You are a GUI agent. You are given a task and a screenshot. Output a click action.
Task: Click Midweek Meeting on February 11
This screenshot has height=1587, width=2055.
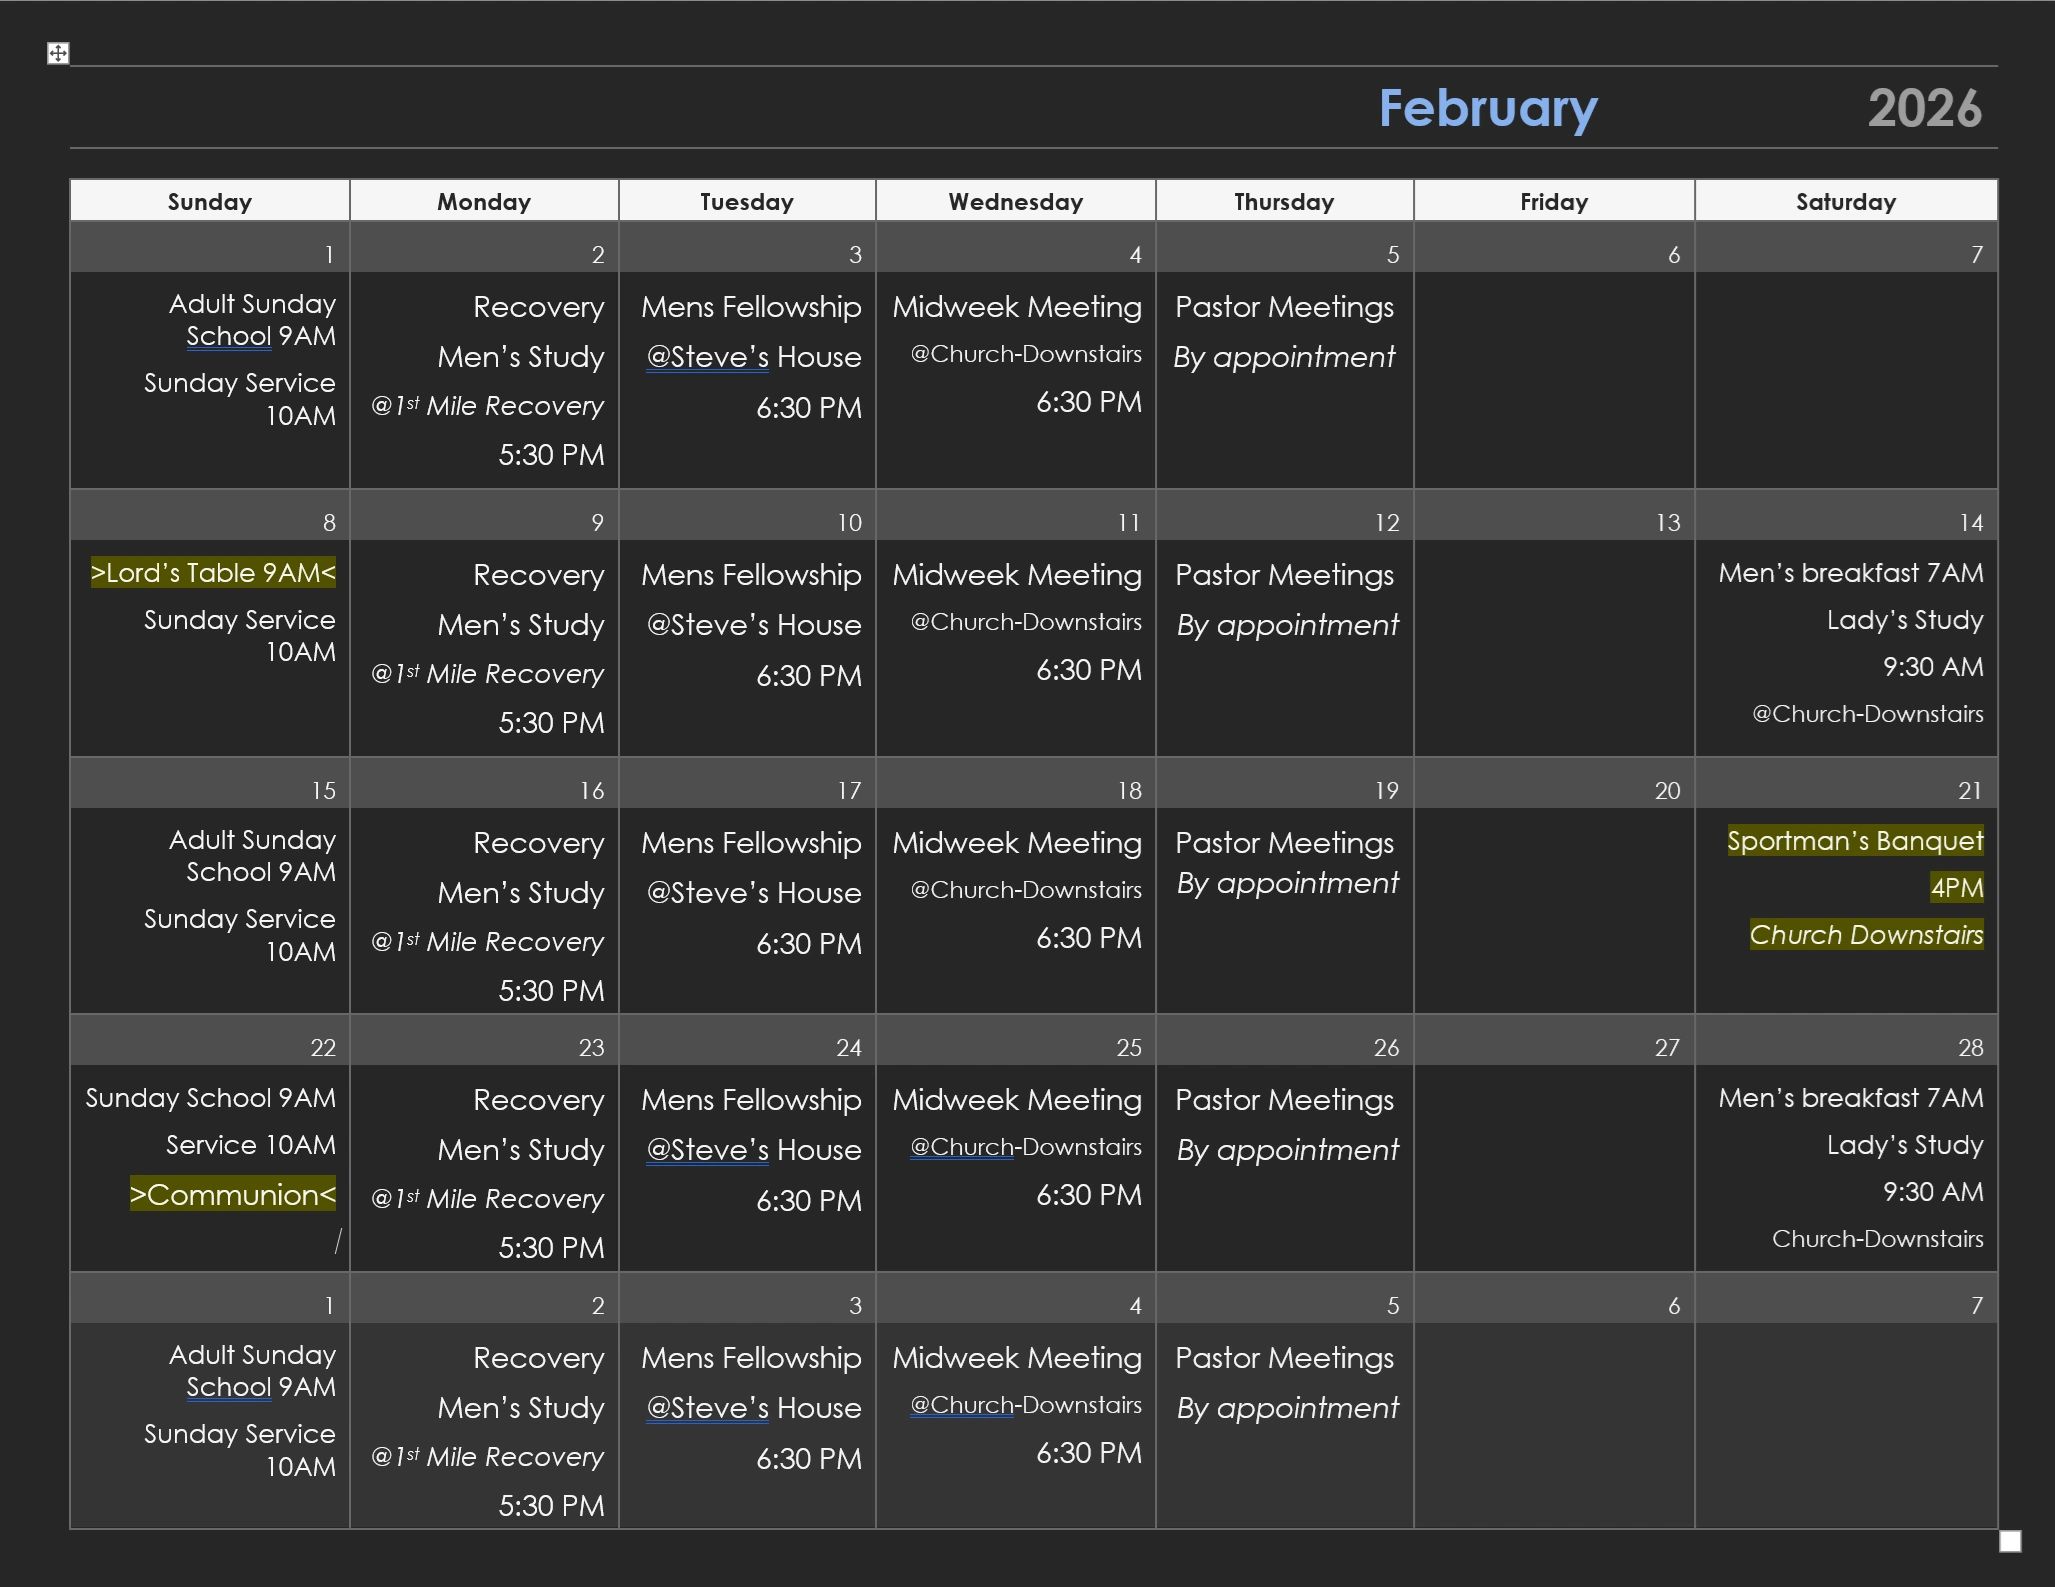[x=1016, y=575]
